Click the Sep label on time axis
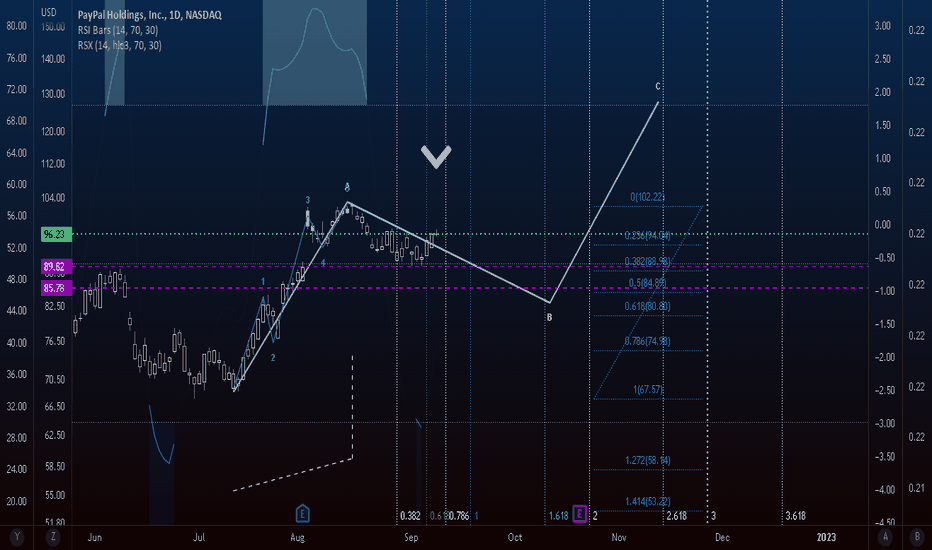The image size is (932, 550). point(411,537)
